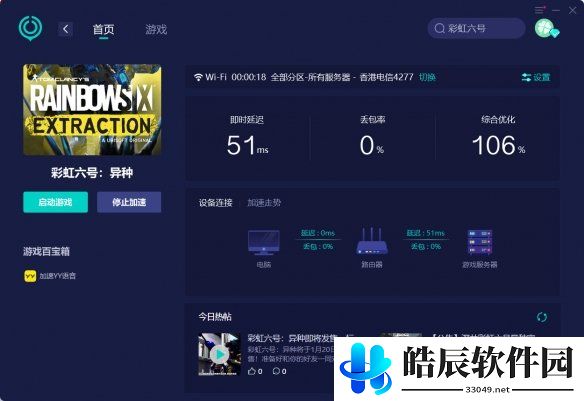
Task: Click the Rainbow Six Extraction cover image
Action: (92, 109)
